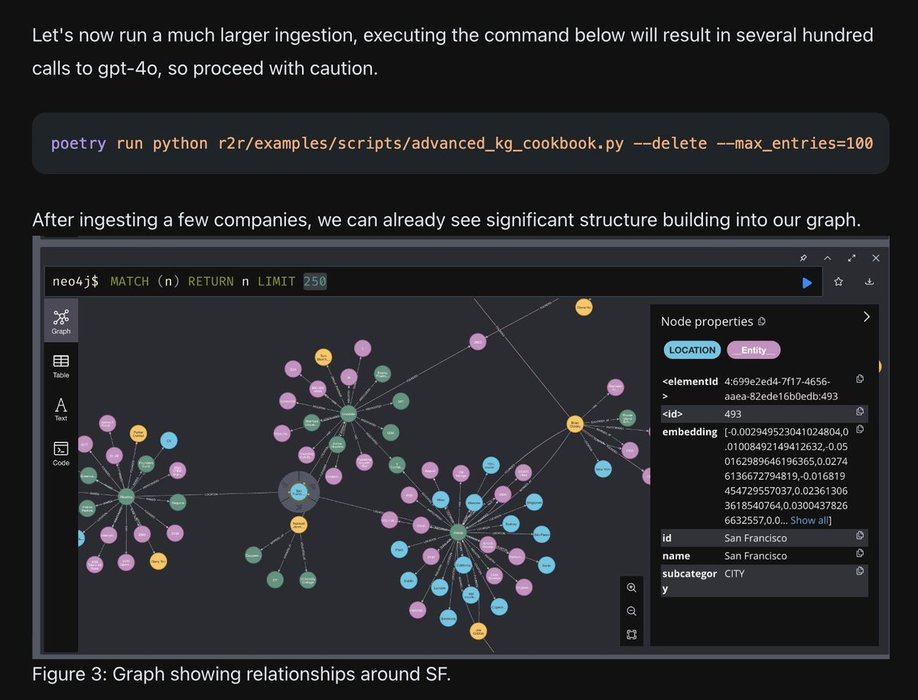This screenshot has height=700, width=918.
Task: Pin the query result frame
Action: tap(802, 258)
